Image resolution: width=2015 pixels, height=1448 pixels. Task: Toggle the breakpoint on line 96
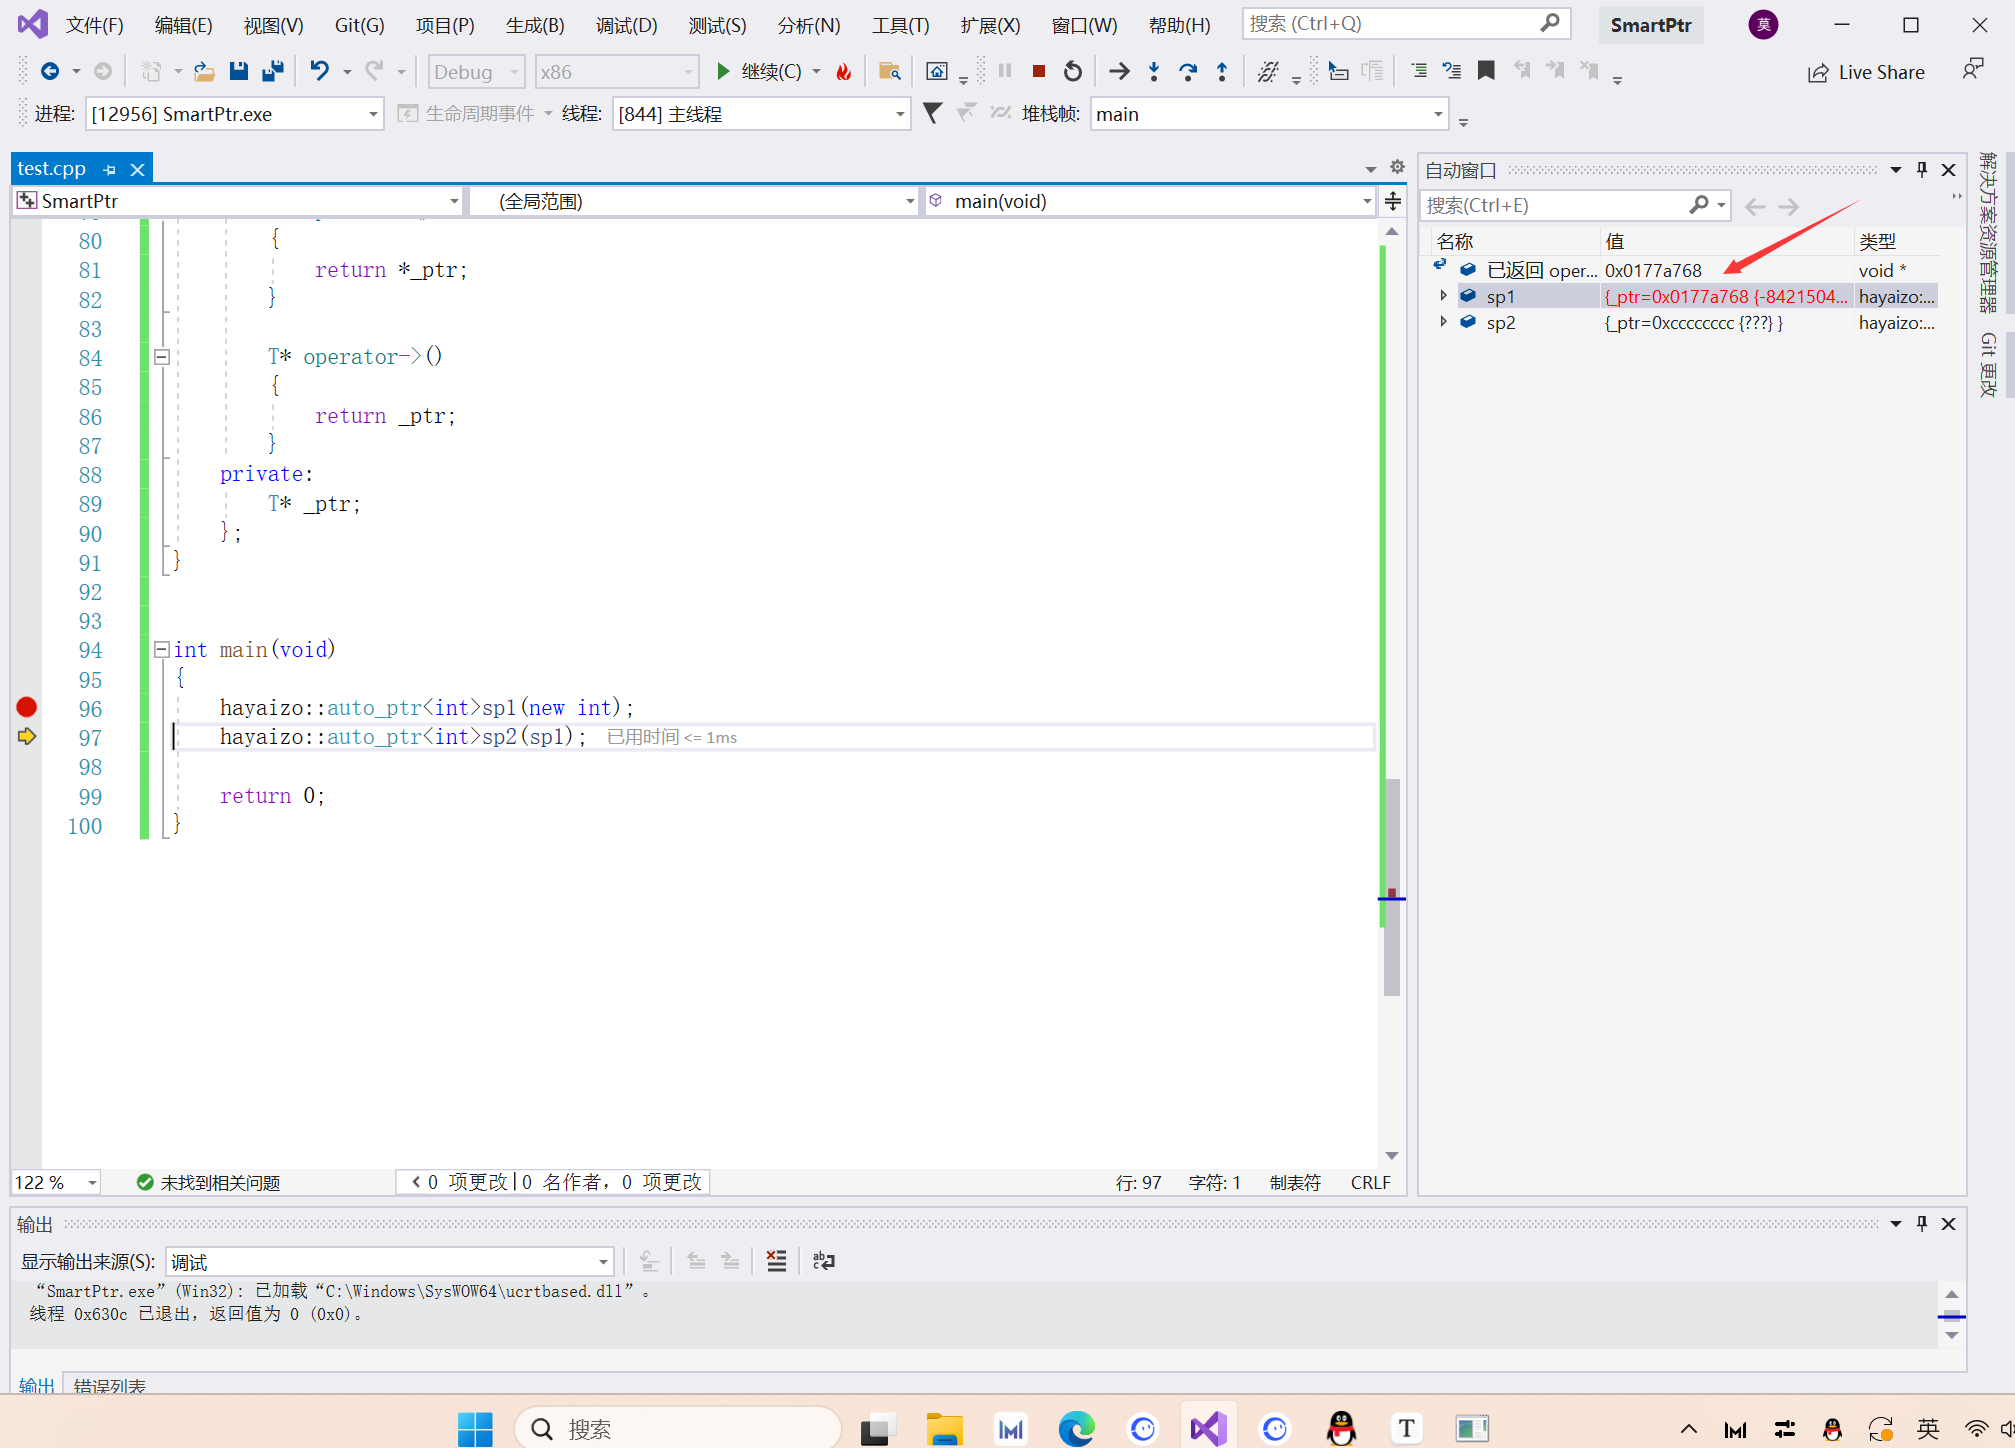(x=27, y=708)
